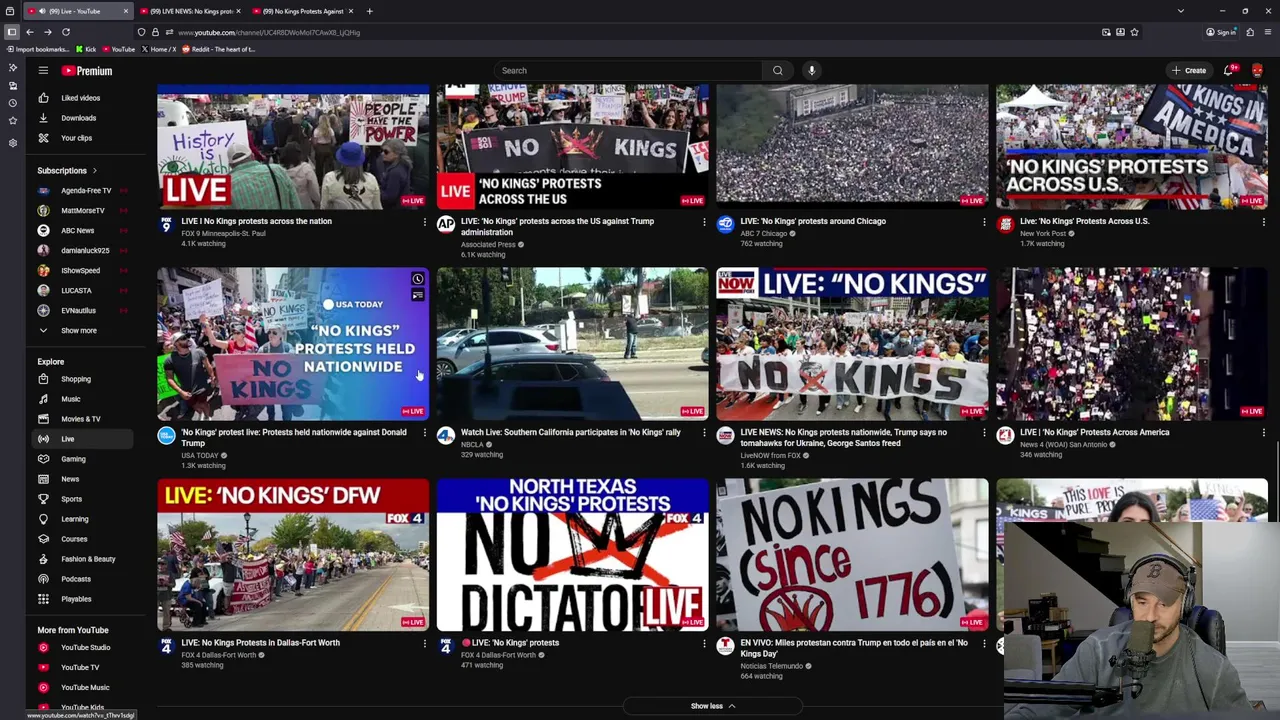Open the account avatar menu
Screen dimensions: 1280x720
click(x=1257, y=71)
